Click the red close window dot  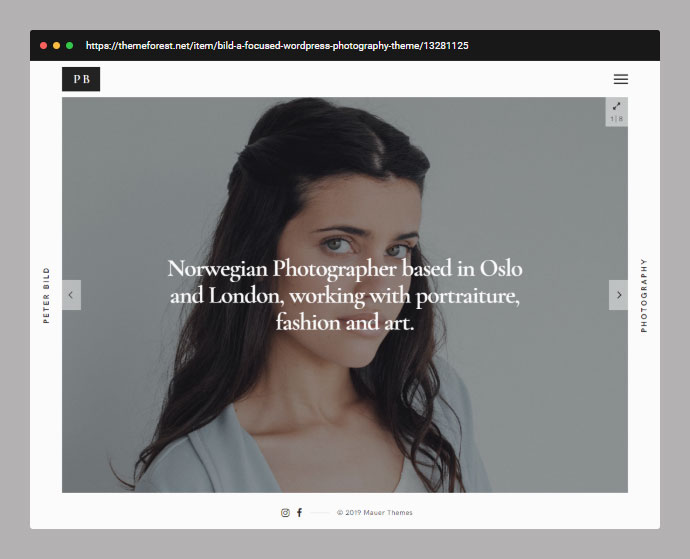[44, 45]
